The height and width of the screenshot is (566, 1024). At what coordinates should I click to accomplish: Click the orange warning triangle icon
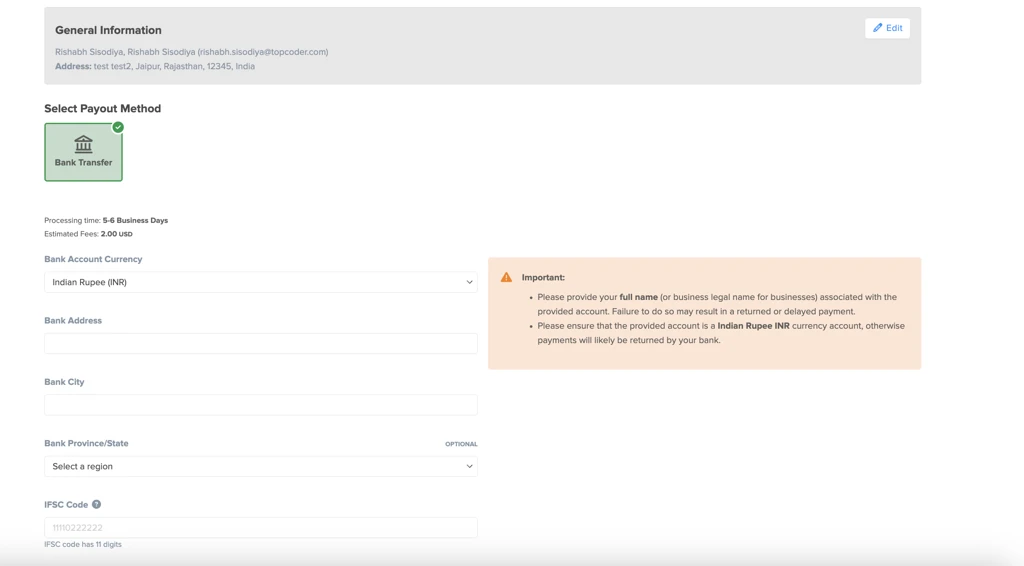pyautogui.click(x=506, y=277)
